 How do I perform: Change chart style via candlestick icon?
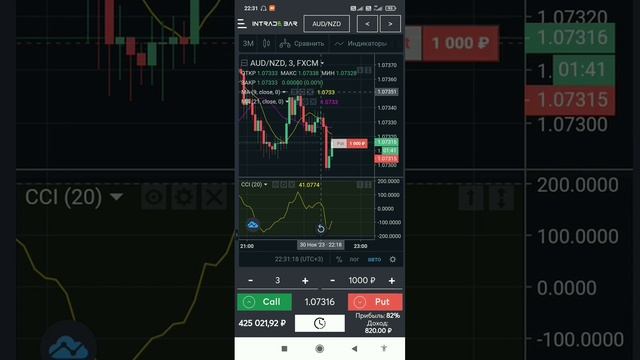(267, 44)
